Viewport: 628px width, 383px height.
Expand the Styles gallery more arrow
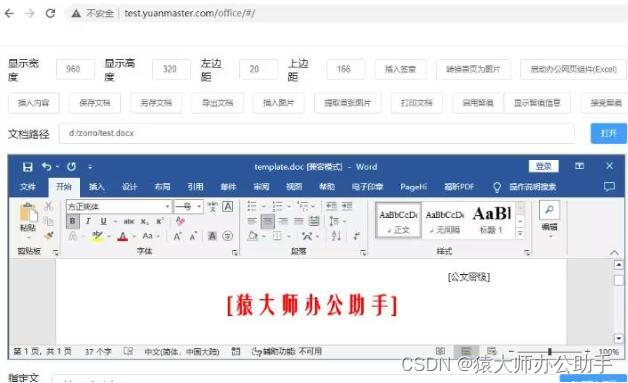(520, 233)
